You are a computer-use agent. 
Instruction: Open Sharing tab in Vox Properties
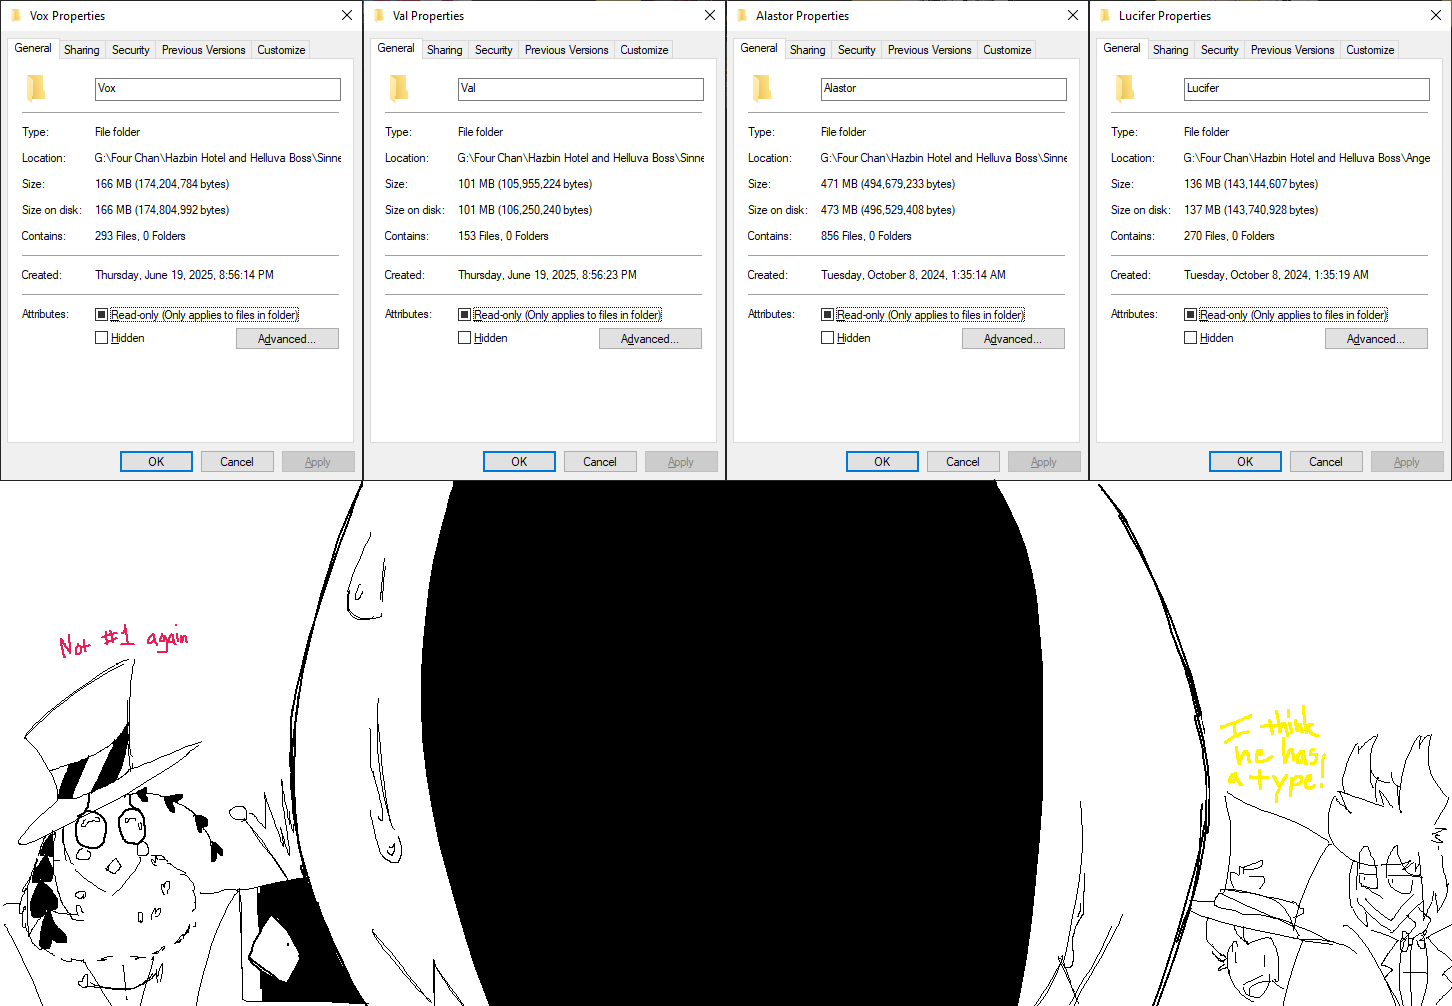[82, 50]
